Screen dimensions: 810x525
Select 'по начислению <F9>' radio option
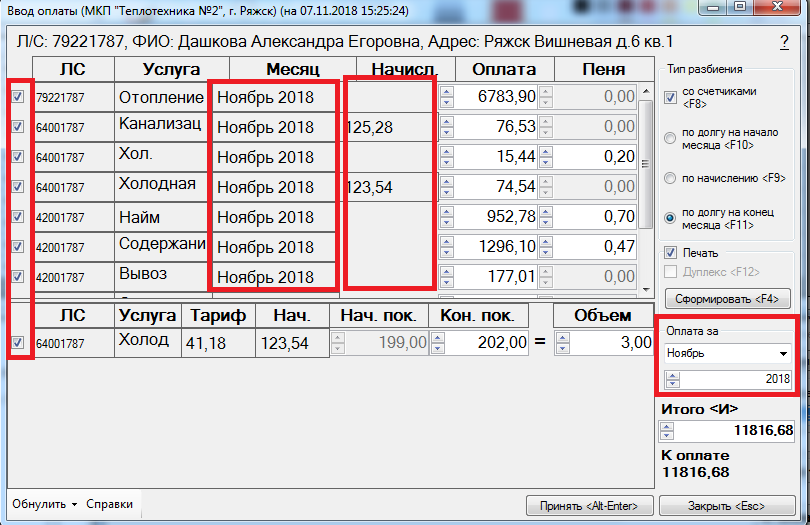pos(672,178)
